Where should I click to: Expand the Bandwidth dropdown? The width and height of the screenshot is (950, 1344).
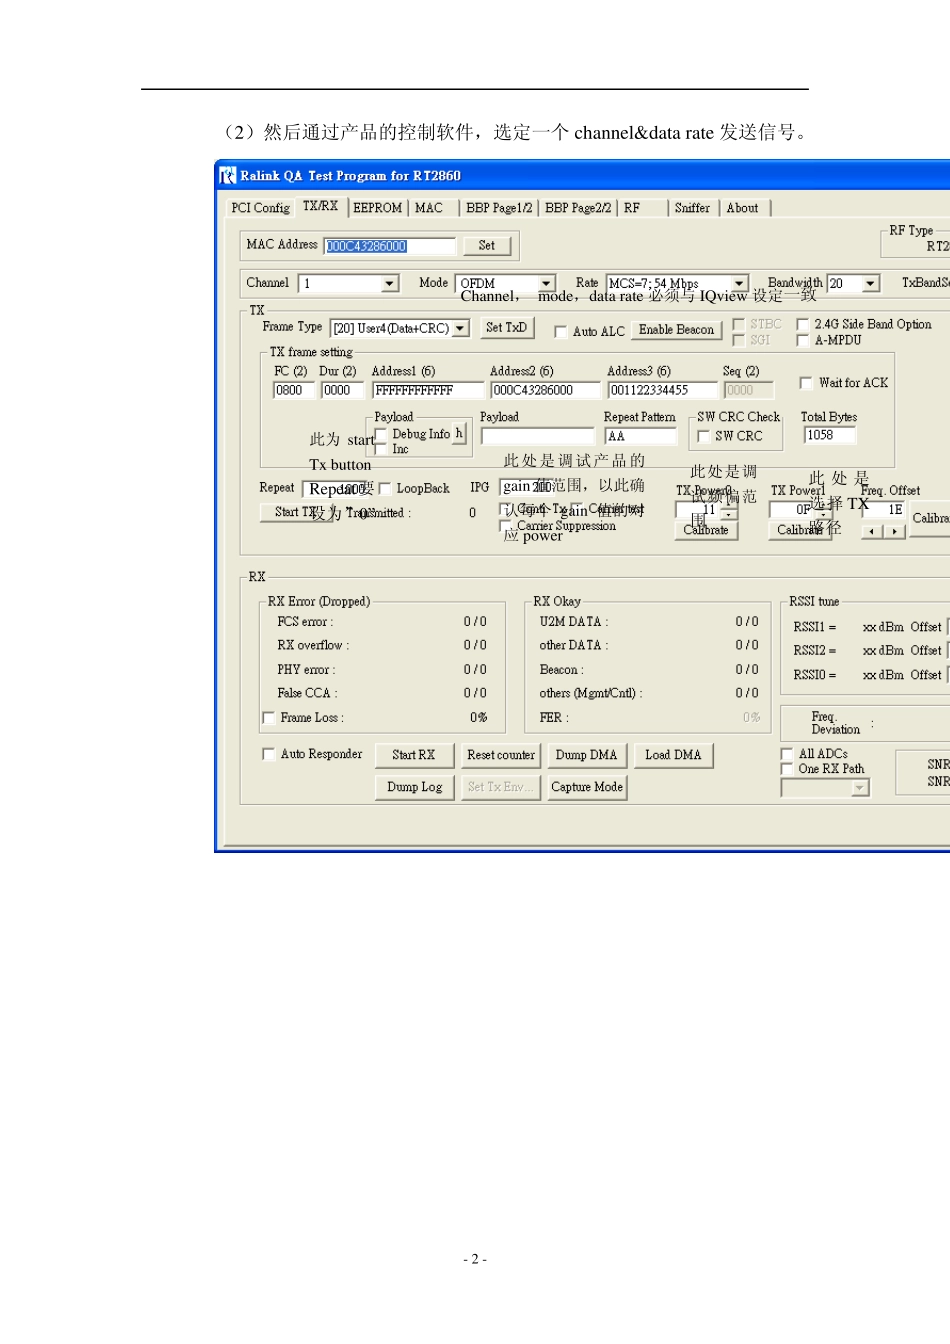click(x=870, y=284)
